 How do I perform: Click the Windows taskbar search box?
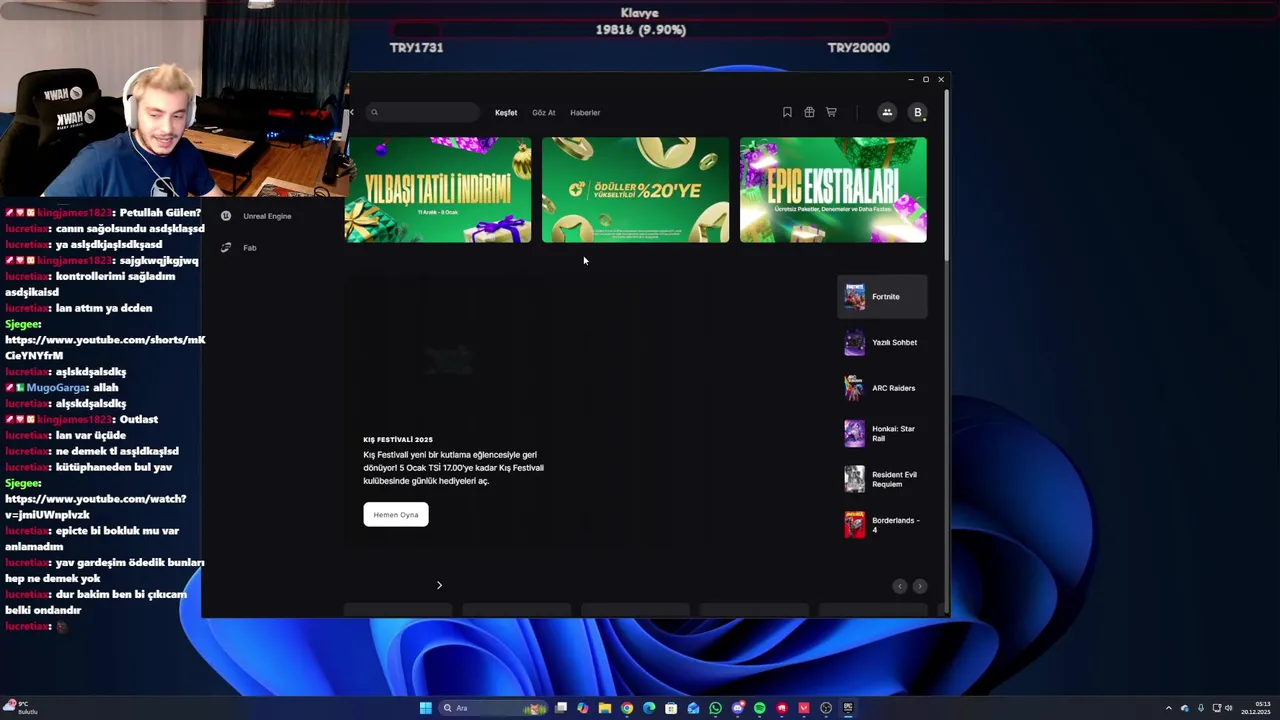click(x=493, y=708)
